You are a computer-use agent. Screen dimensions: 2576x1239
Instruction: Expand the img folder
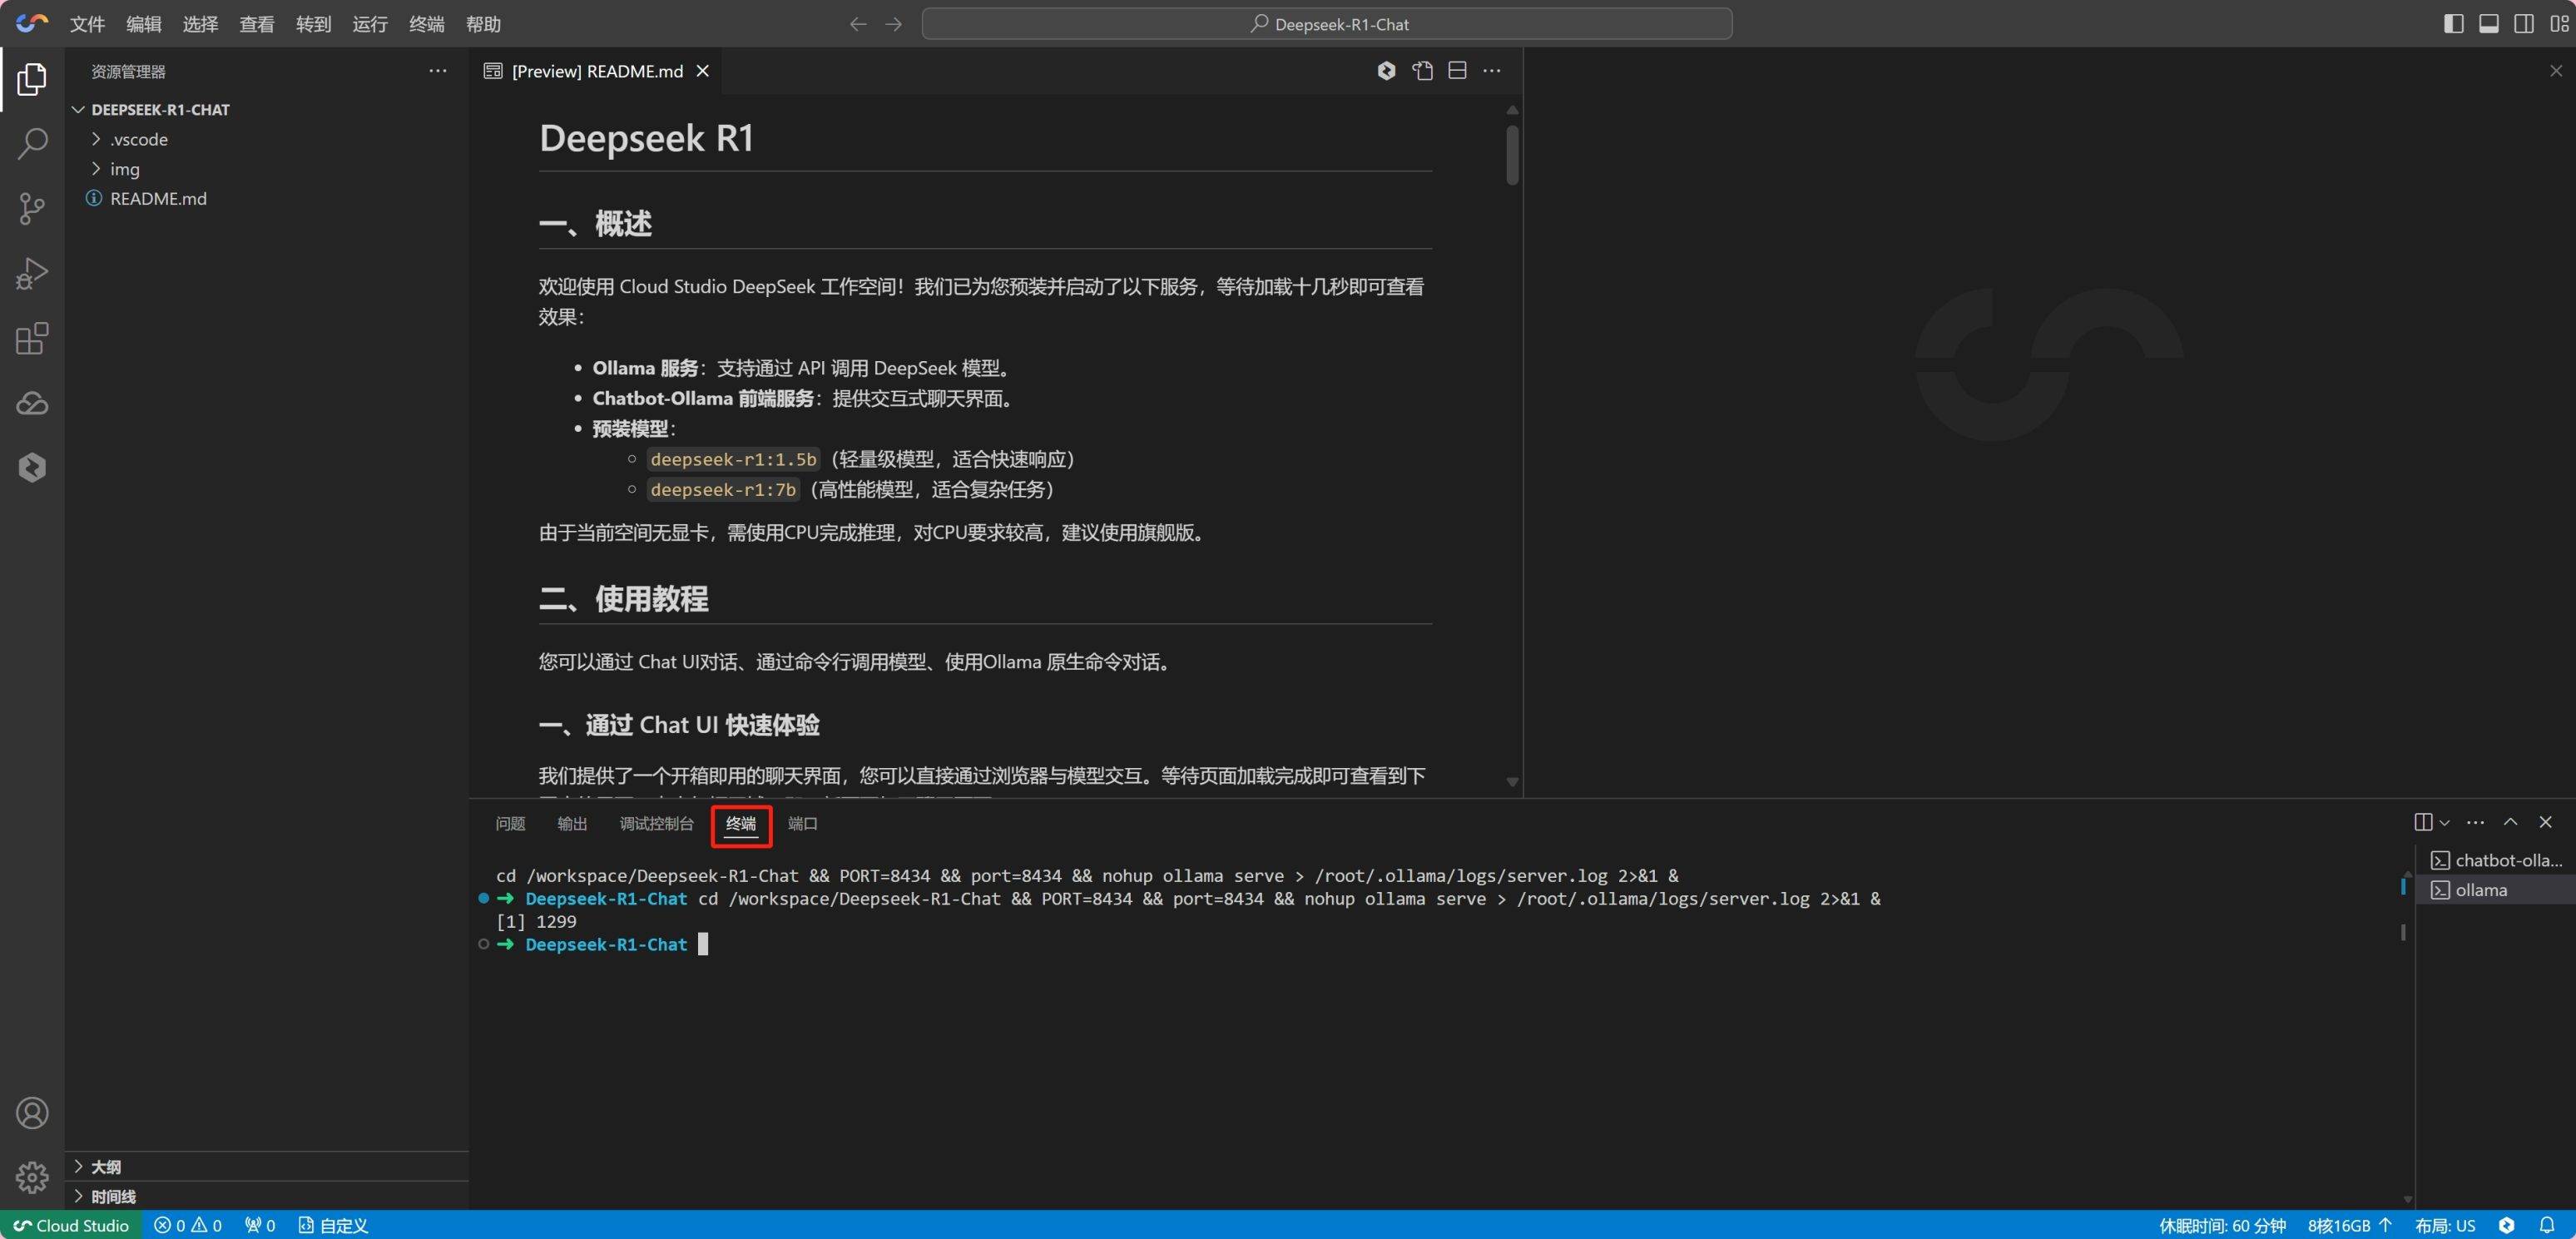[125, 169]
